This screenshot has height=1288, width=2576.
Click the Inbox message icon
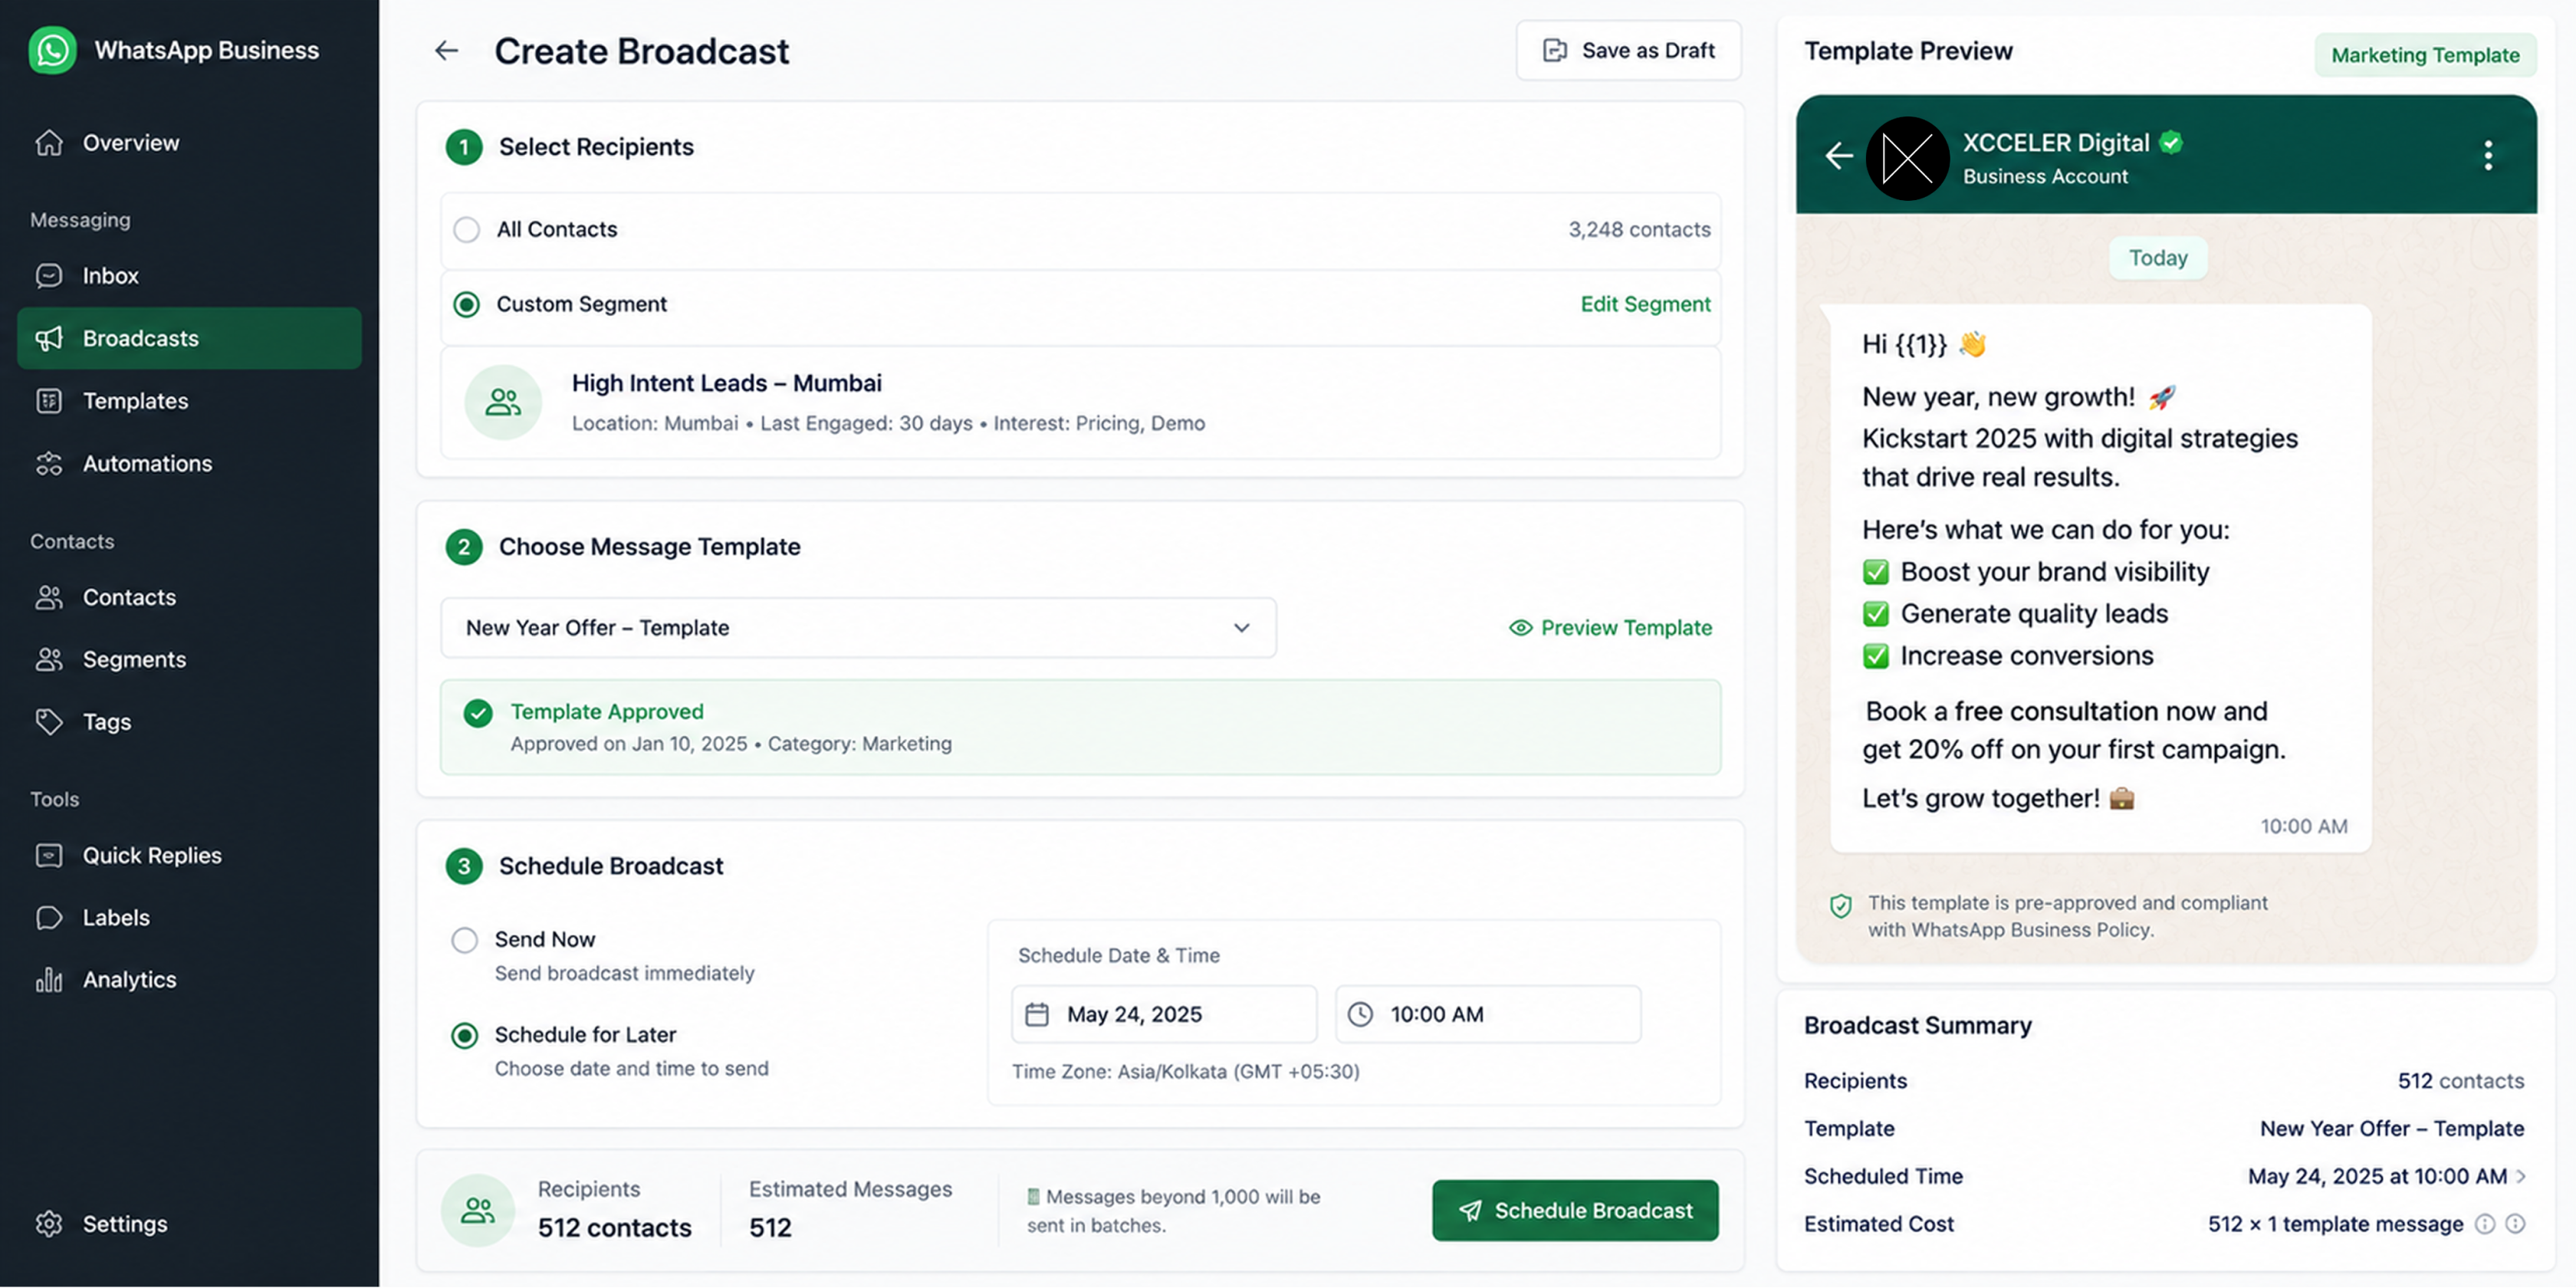click(x=49, y=276)
